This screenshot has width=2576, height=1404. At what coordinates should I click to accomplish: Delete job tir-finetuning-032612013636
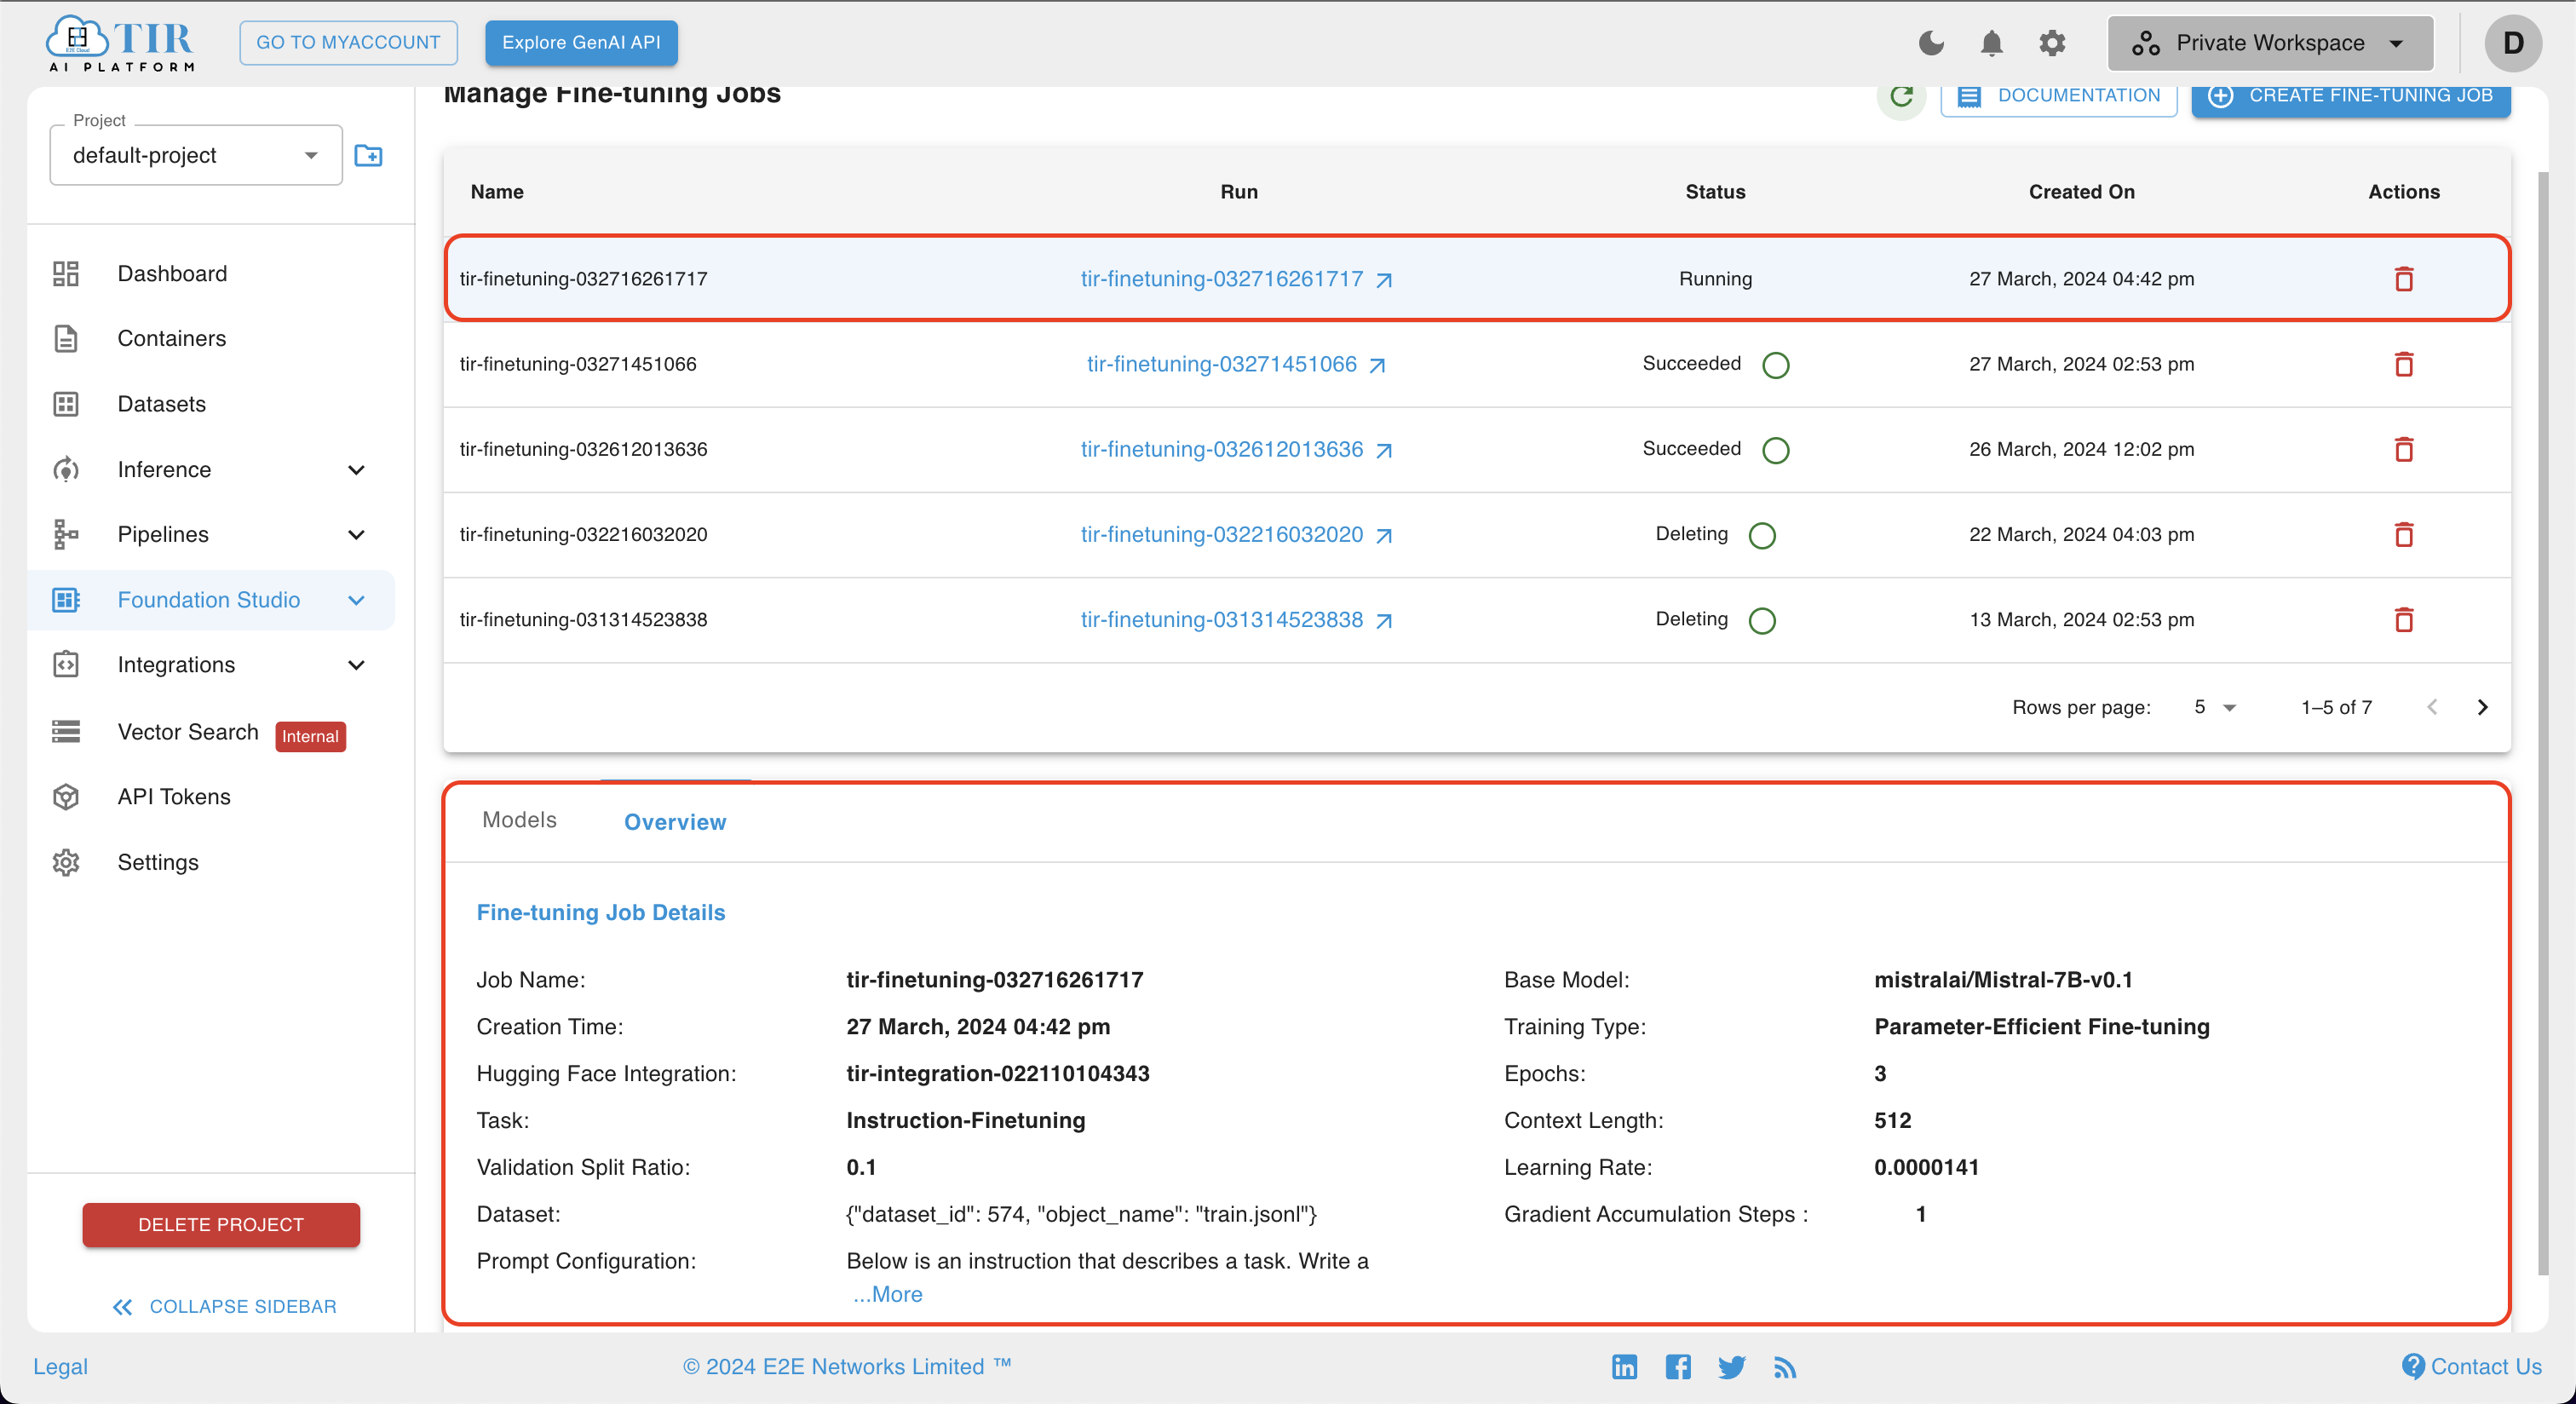pos(2403,449)
